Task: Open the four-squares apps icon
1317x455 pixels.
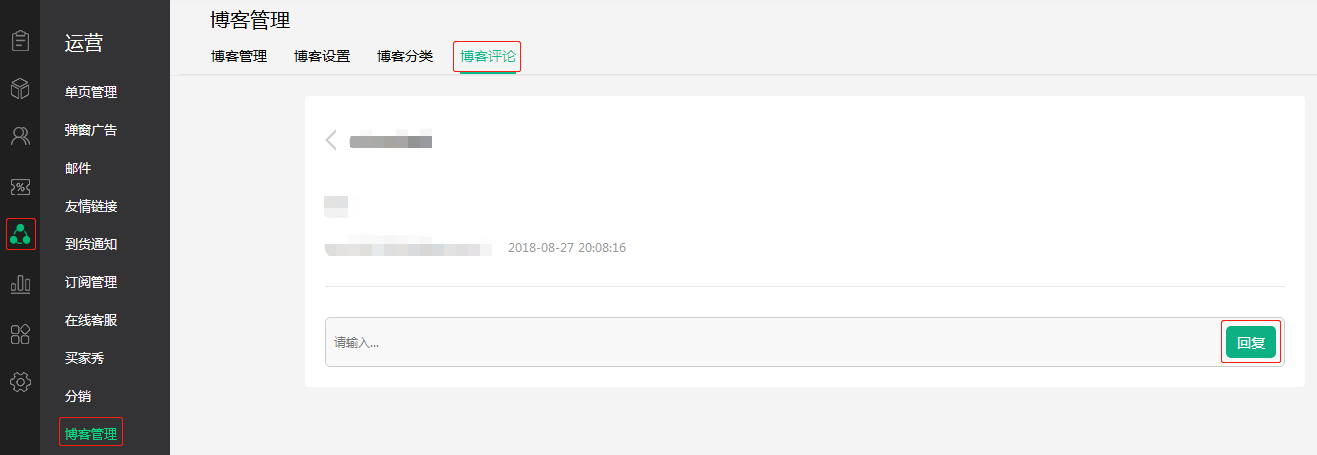Action: (20, 333)
